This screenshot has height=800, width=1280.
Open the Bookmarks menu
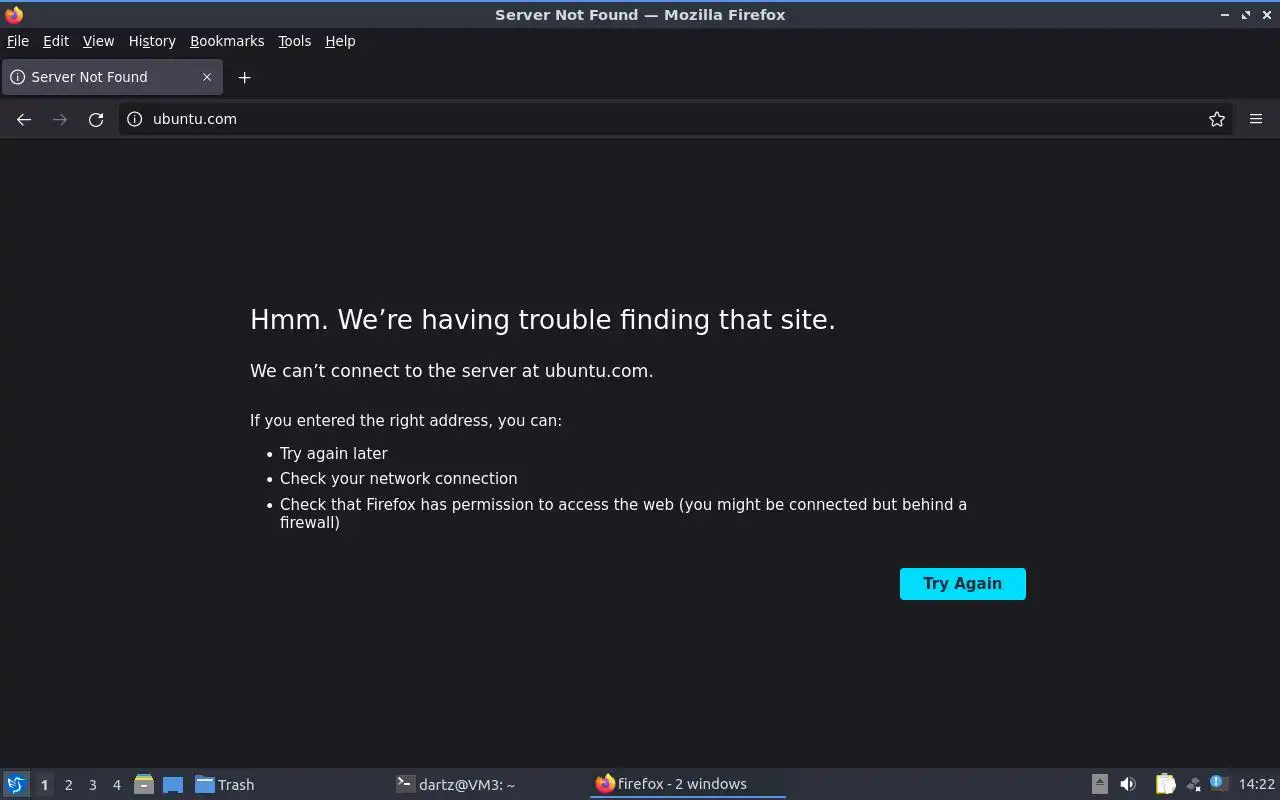227,41
